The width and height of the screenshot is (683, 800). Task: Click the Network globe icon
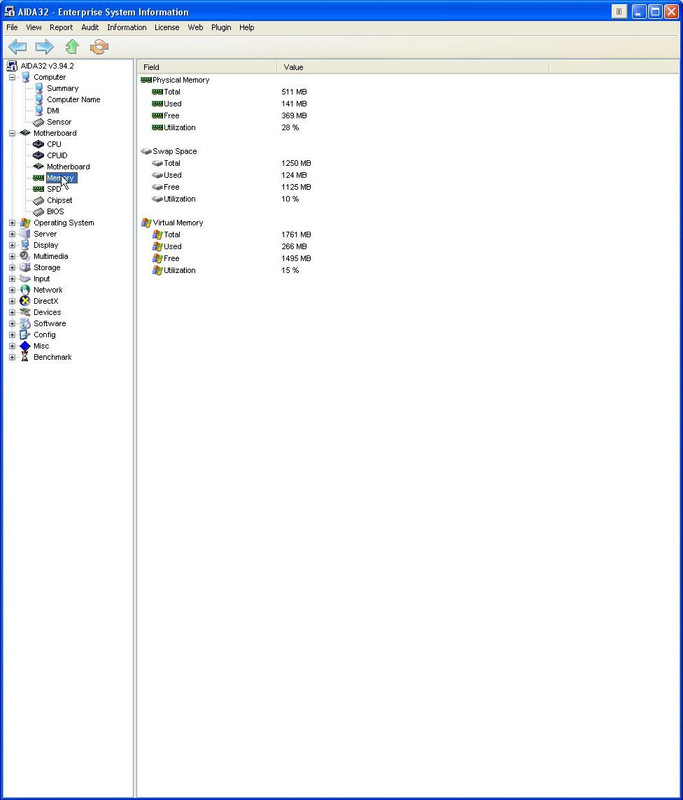pos(25,290)
